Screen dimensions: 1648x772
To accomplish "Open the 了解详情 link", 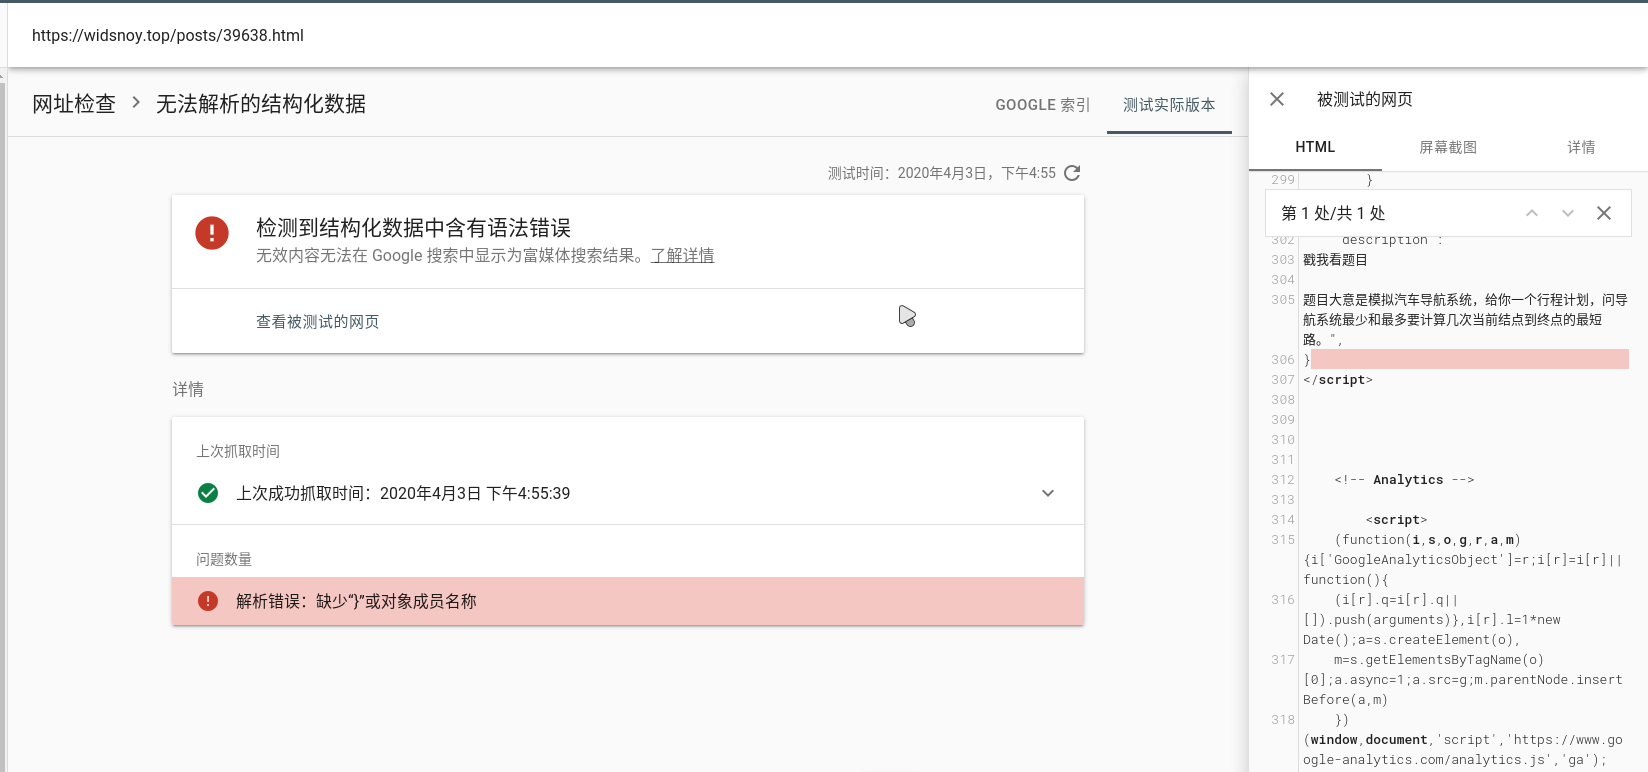I will (x=683, y=255).
